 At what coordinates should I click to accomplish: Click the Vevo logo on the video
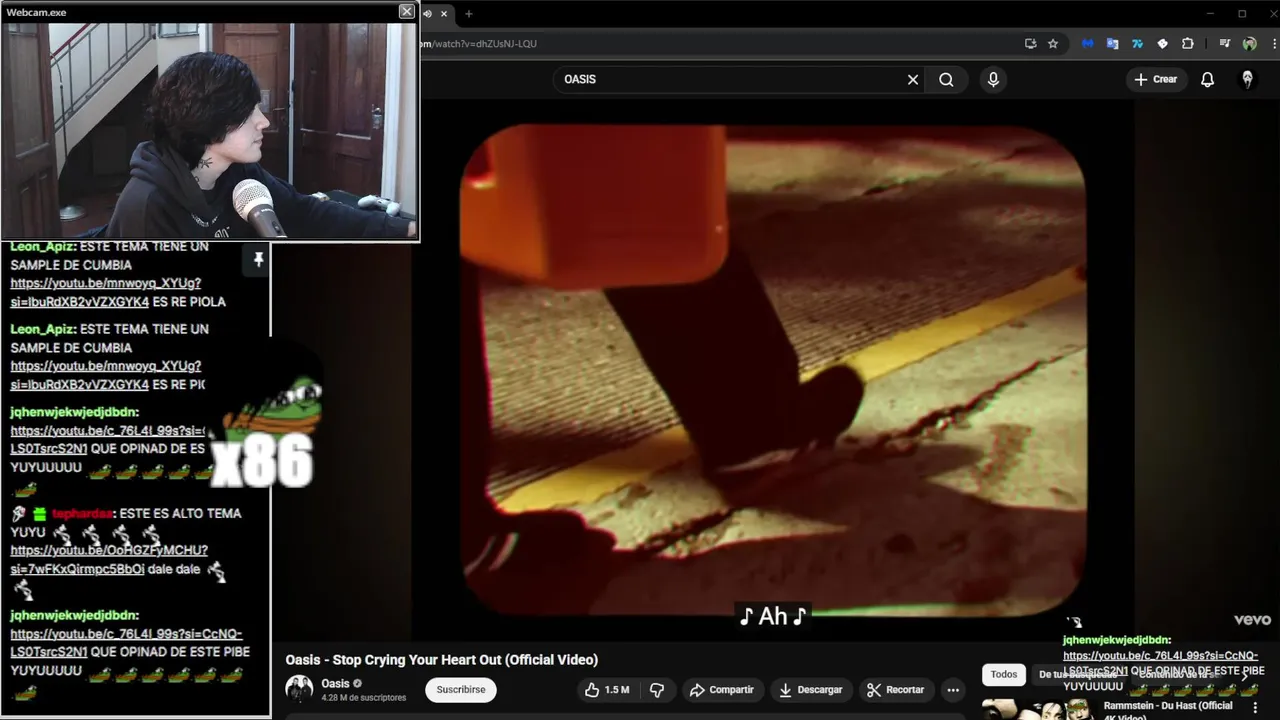[1252, 620]
